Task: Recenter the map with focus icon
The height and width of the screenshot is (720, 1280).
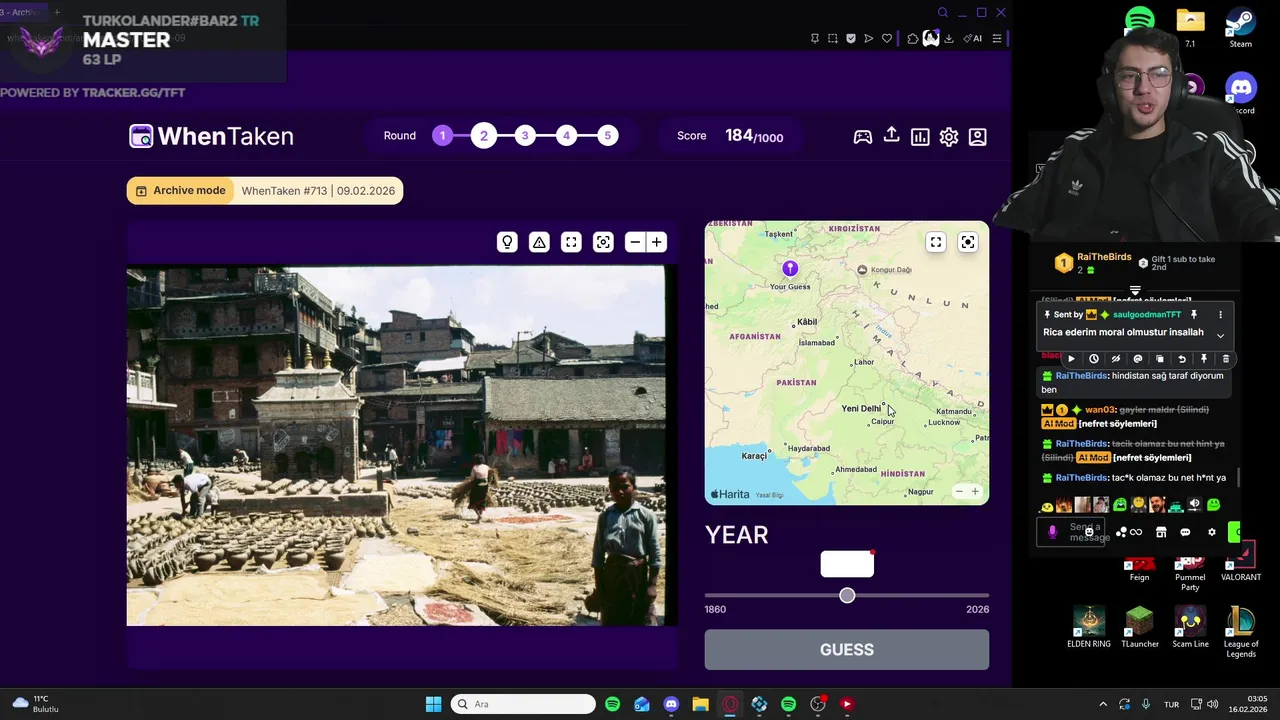Action: [968, 242]
